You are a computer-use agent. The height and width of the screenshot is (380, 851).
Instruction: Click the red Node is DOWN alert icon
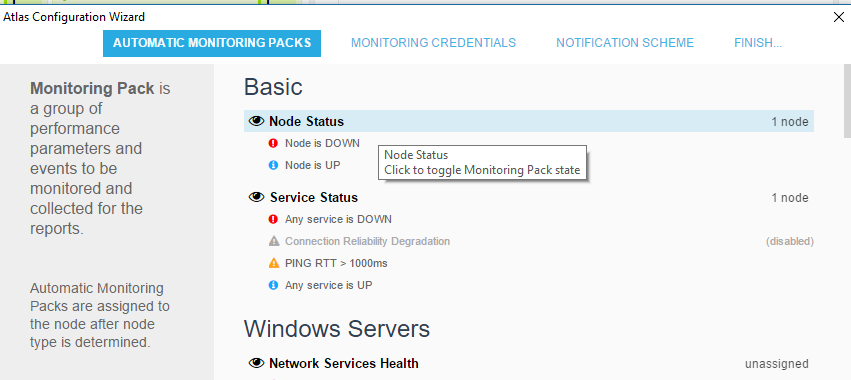point(274,143)
